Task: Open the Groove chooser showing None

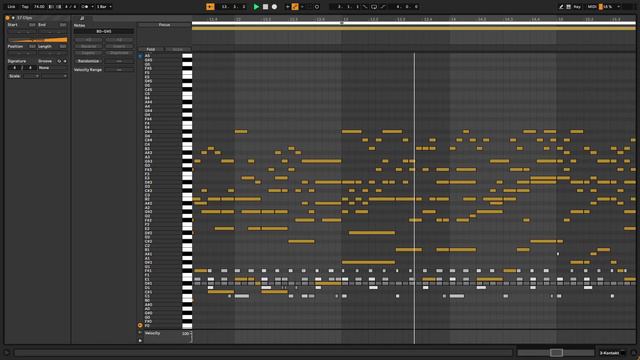Action: pos(53,68)
